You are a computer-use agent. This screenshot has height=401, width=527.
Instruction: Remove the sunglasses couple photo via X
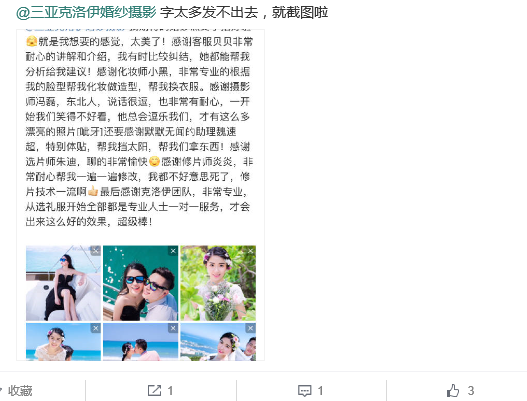173,251
